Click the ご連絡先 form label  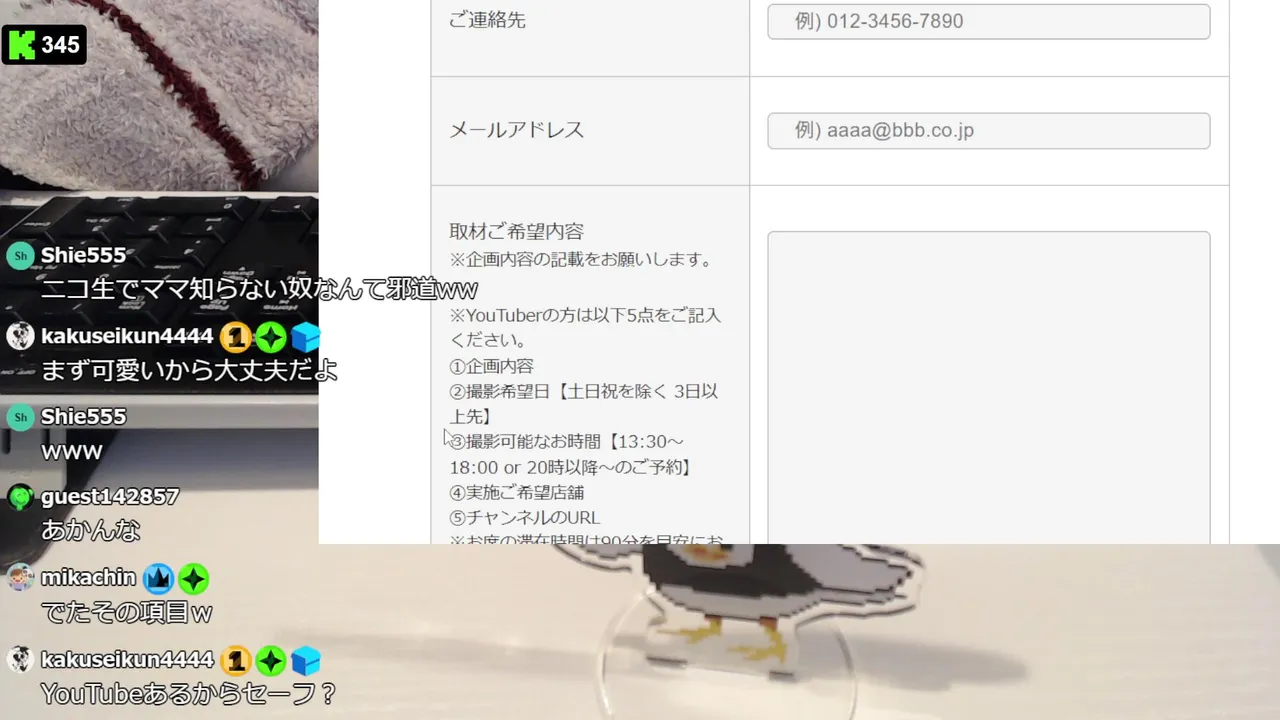click(x=487, y=20)
